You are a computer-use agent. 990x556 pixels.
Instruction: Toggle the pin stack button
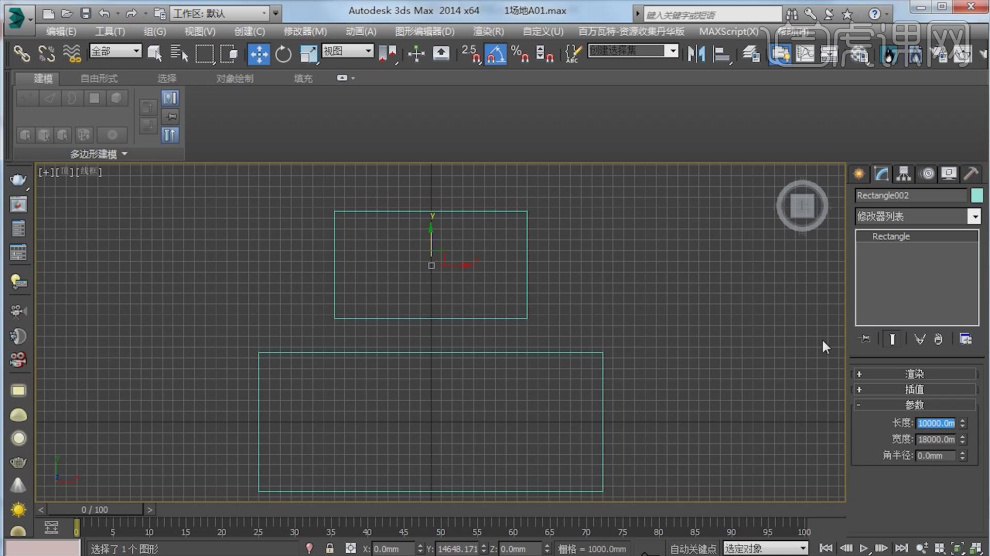point(865,339)
